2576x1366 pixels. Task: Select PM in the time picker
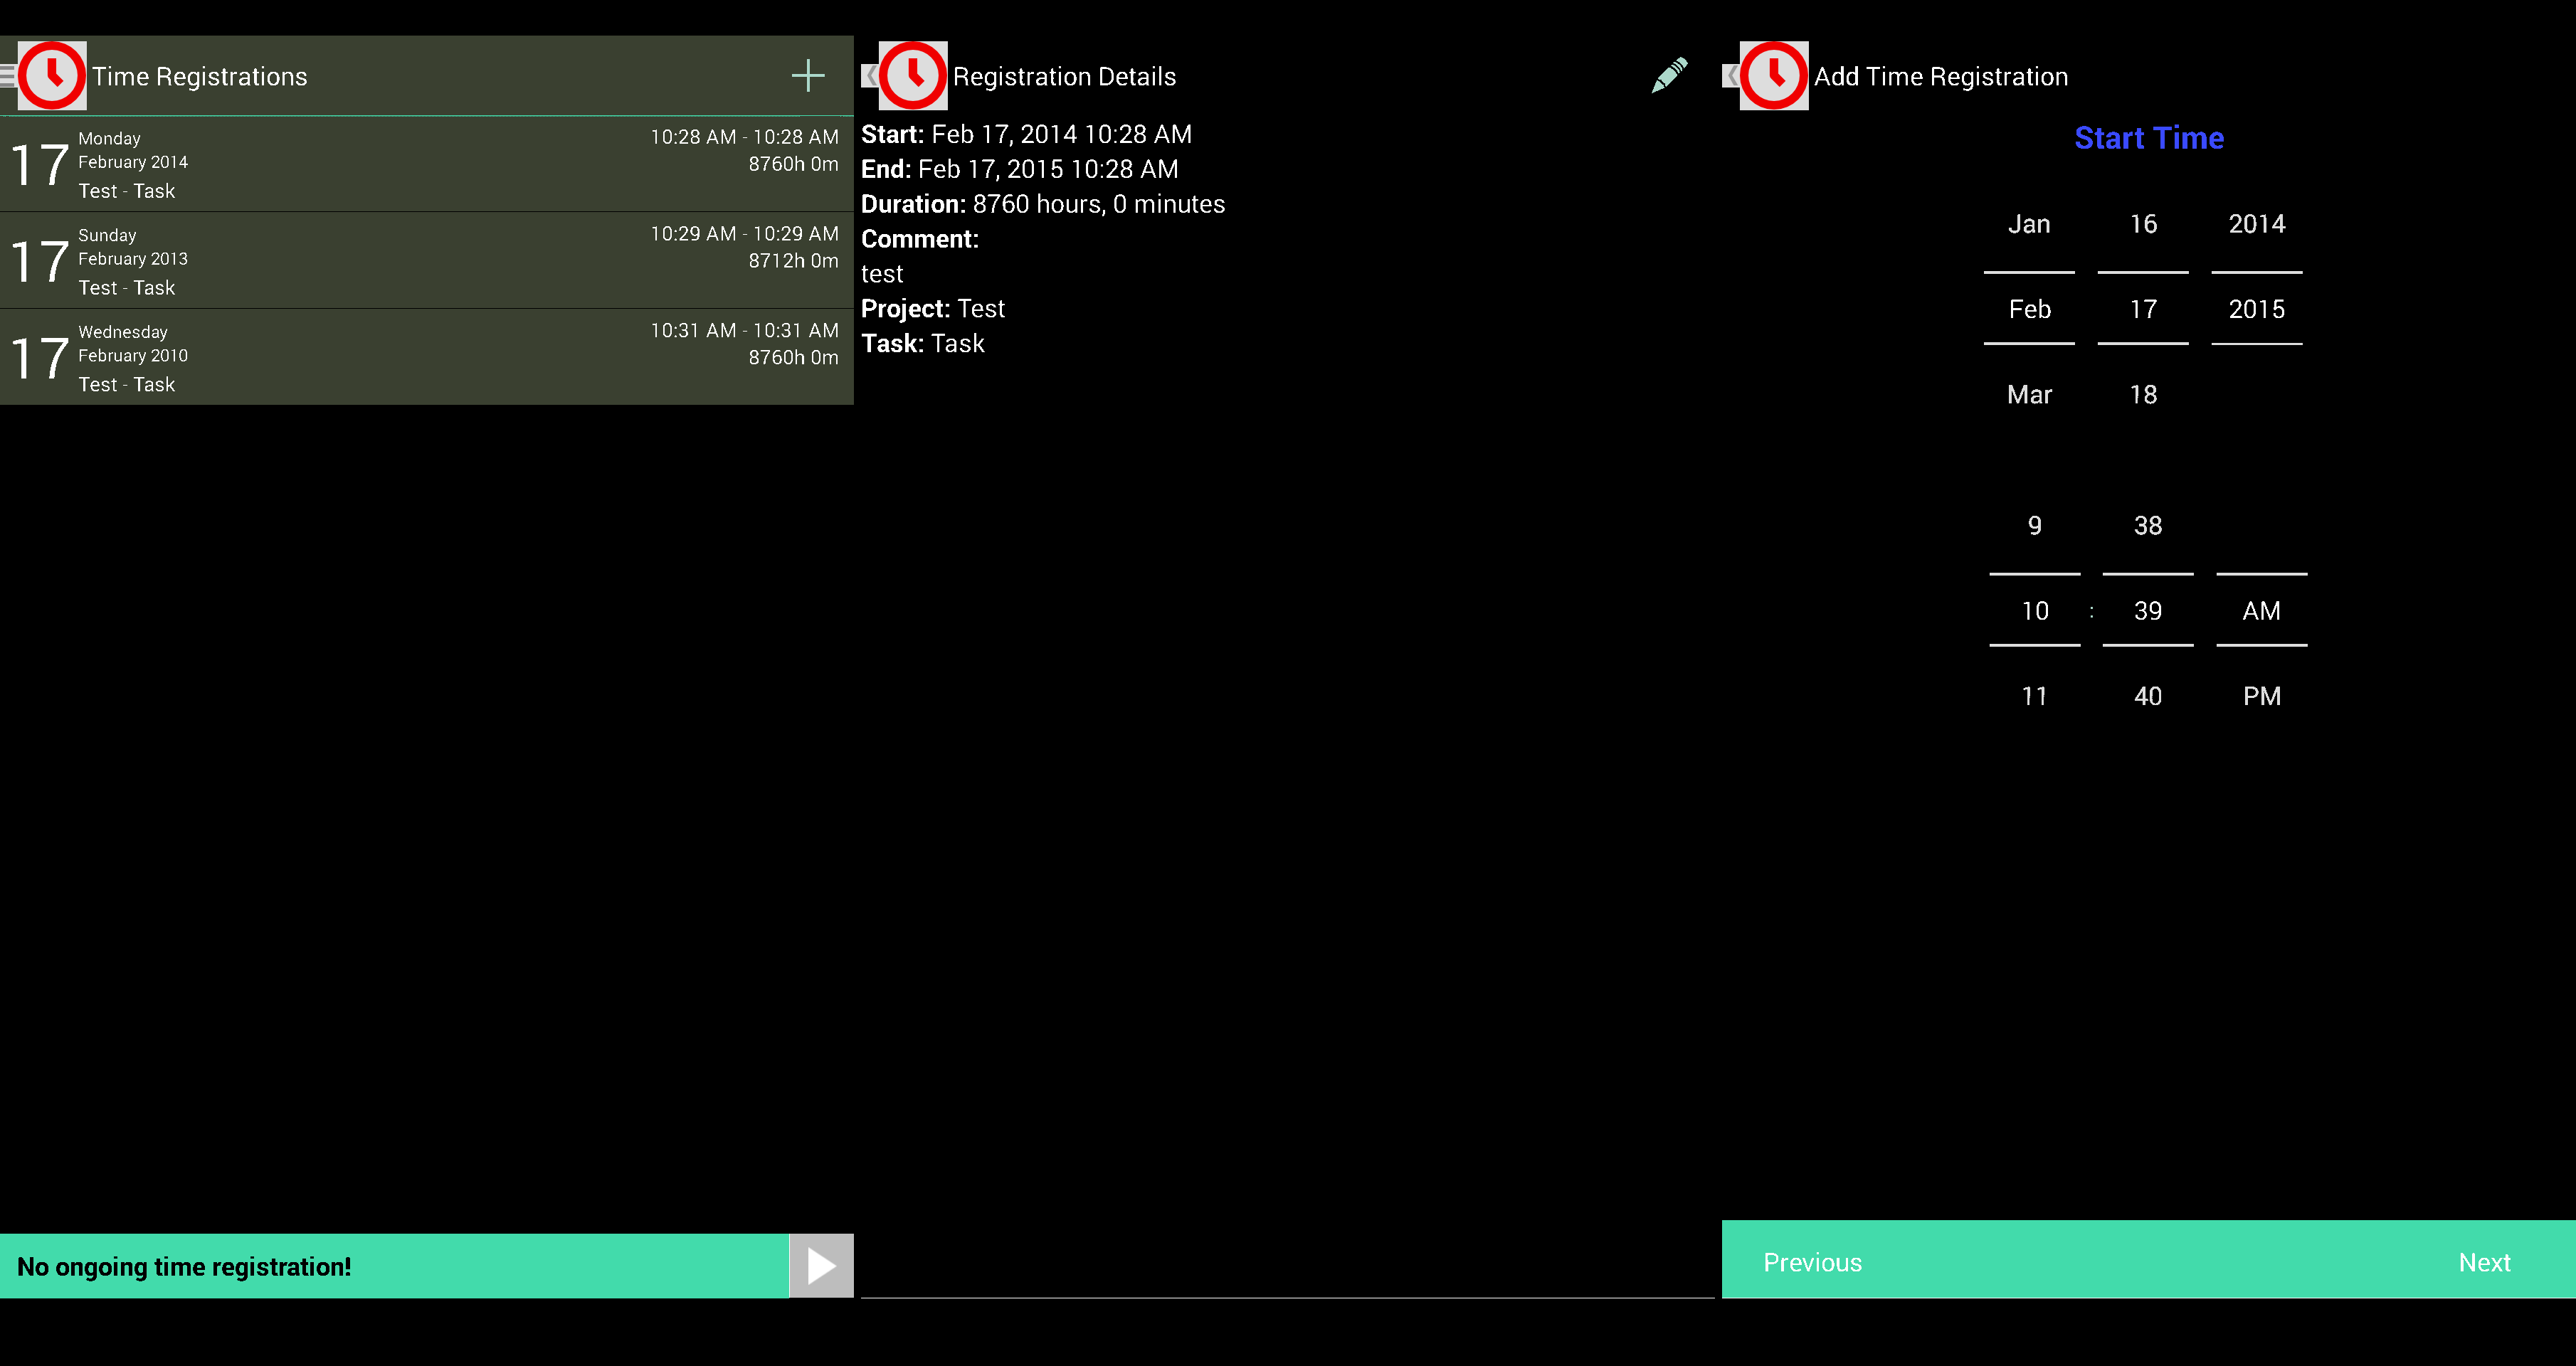point(2261,695)
